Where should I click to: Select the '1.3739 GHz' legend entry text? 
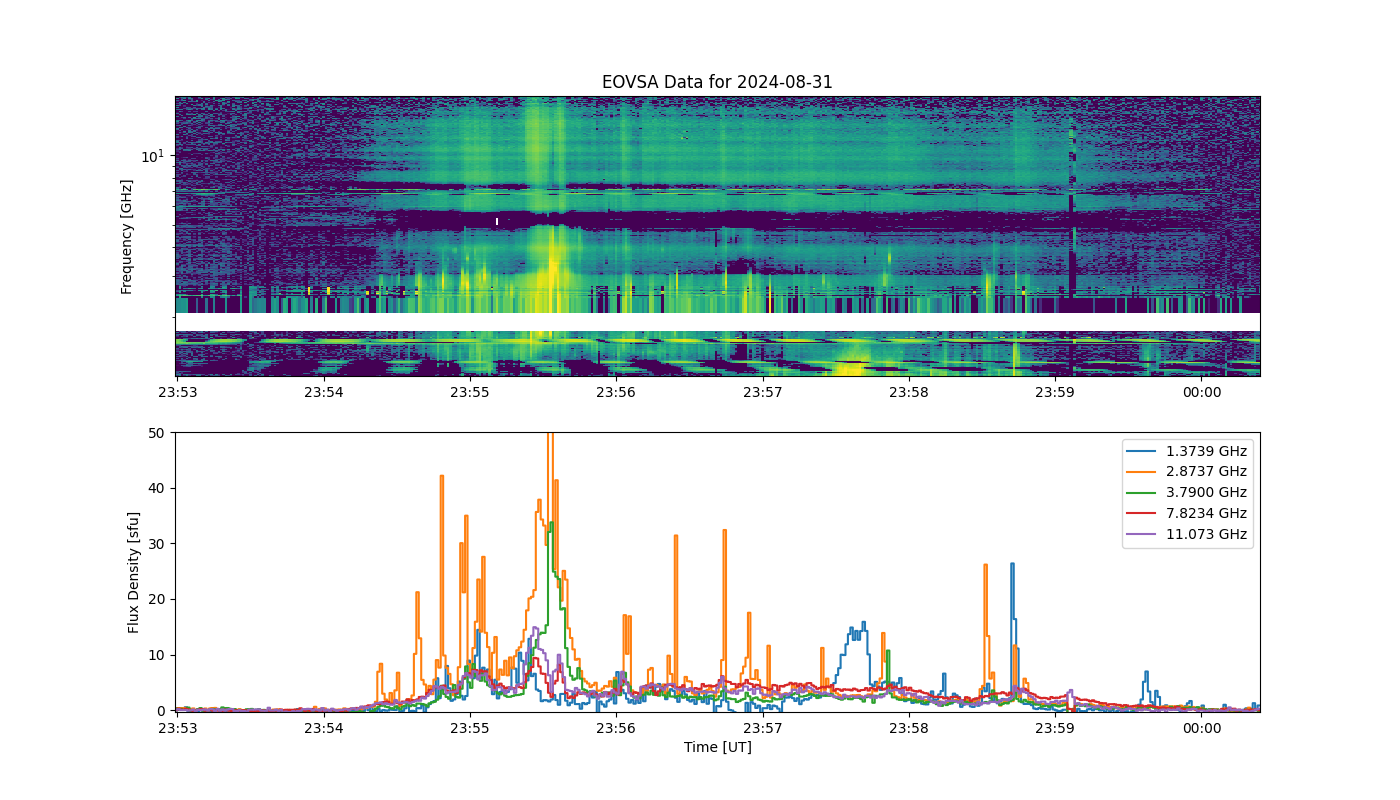[x=1206, y=451]
